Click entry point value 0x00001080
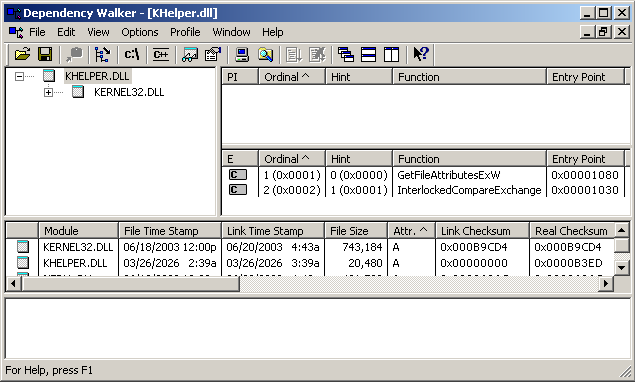 585,175
